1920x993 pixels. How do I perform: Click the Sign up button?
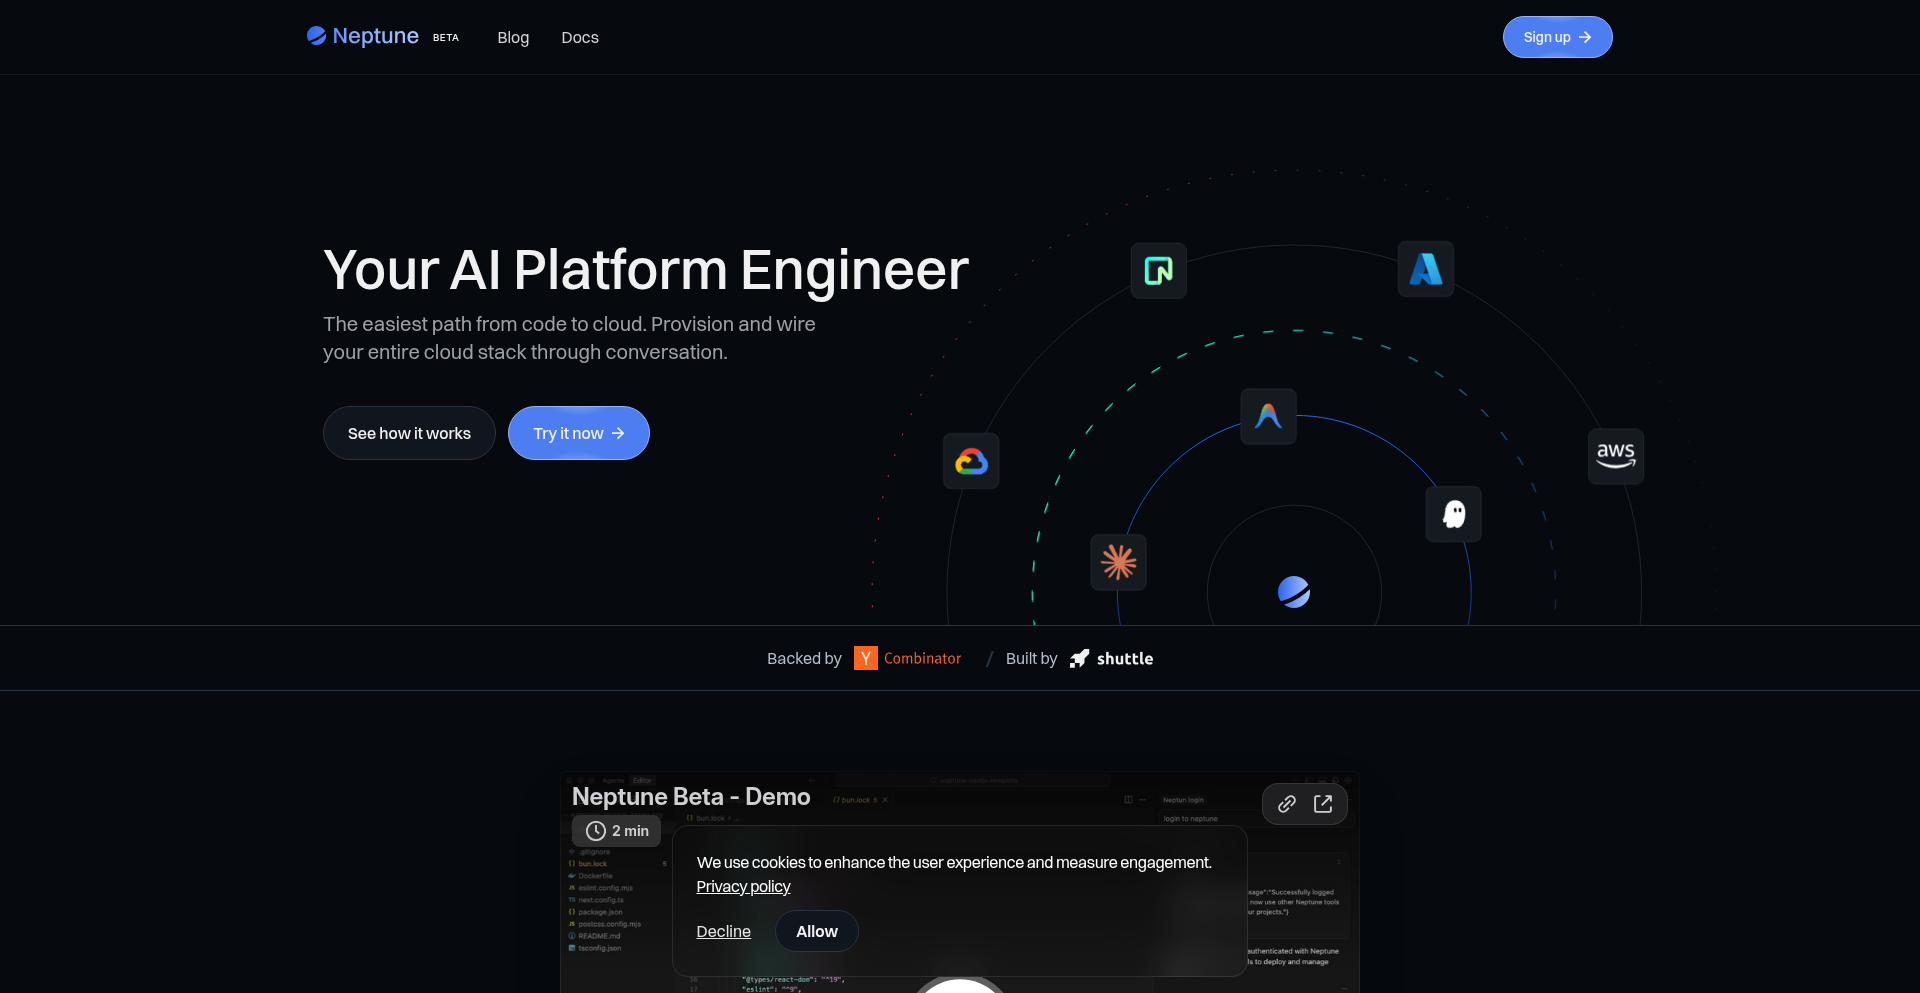point(1557,37)
